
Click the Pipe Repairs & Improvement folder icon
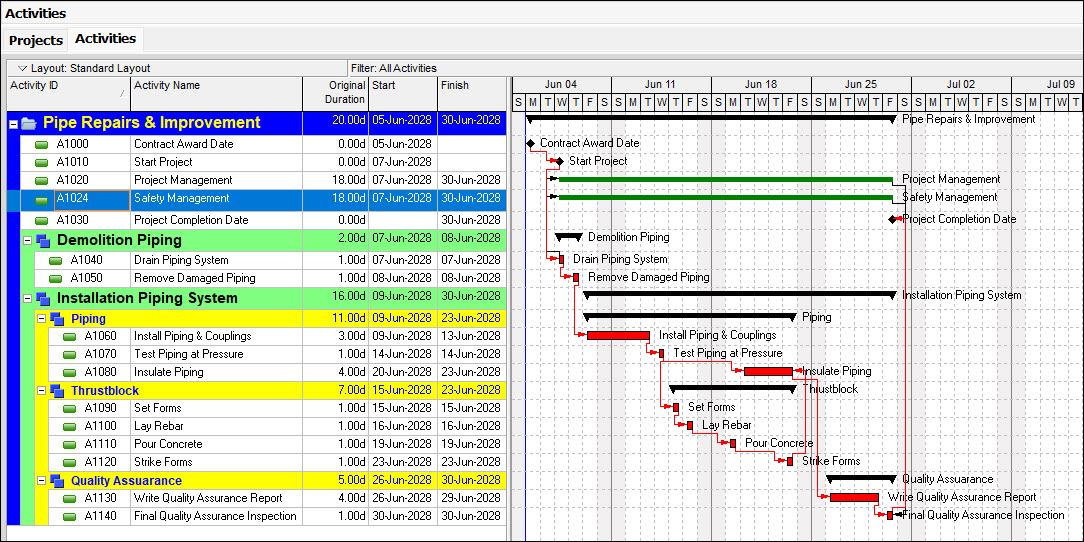coord(28,124)
